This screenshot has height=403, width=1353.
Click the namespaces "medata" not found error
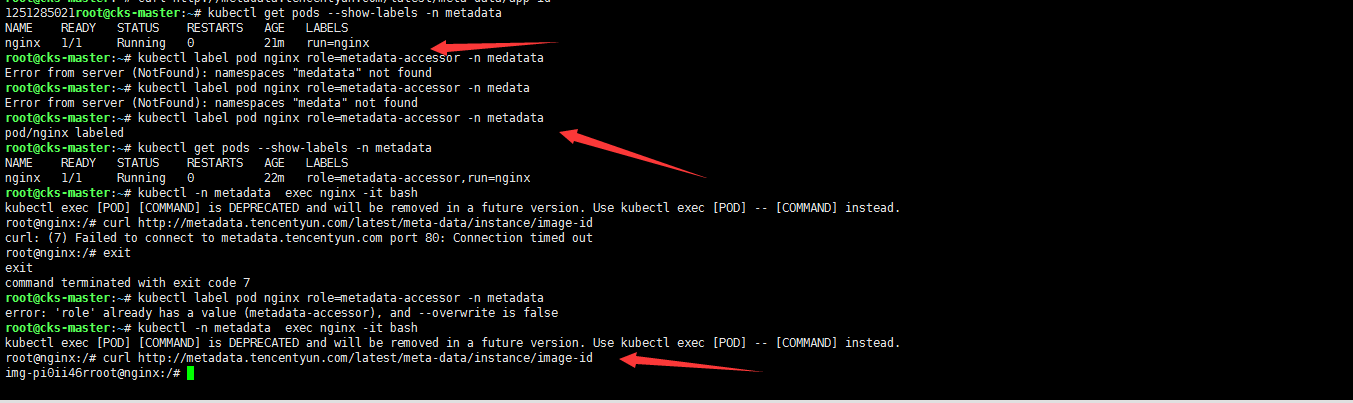pyautogui.click(x=211, y=103)
